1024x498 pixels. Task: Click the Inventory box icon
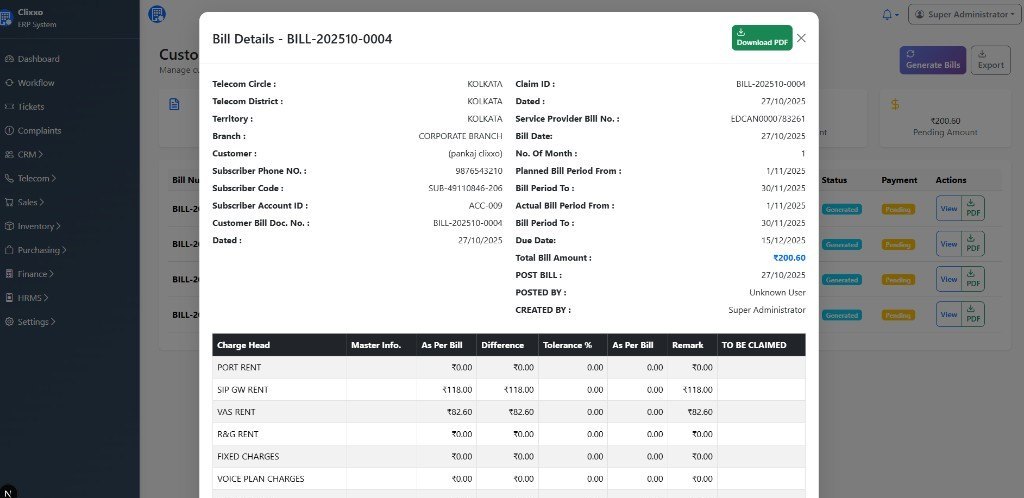point(9,226)
